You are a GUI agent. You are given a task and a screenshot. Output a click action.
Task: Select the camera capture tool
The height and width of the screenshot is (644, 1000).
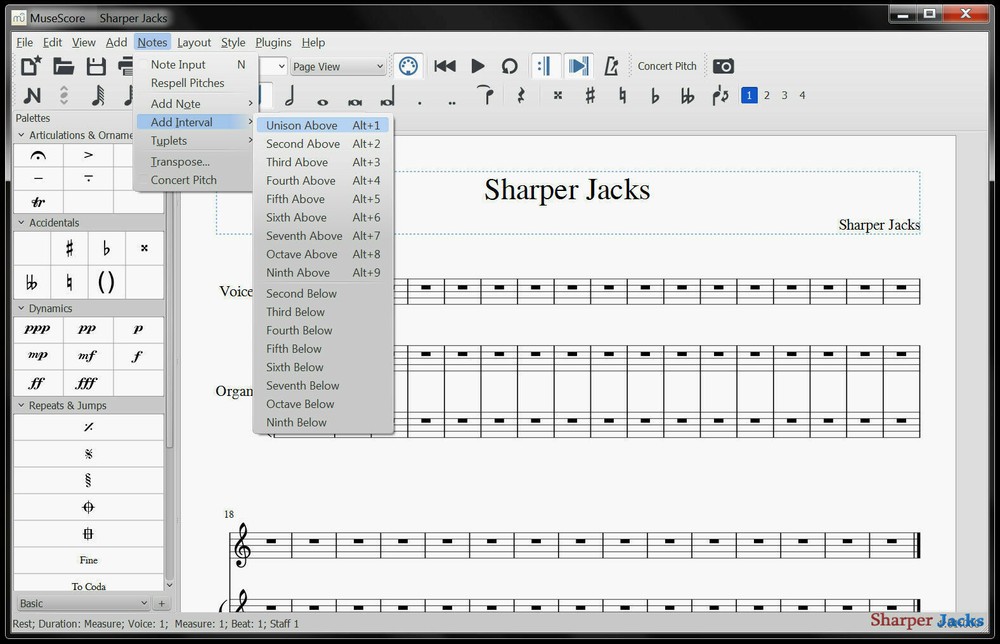coord(723,65)
